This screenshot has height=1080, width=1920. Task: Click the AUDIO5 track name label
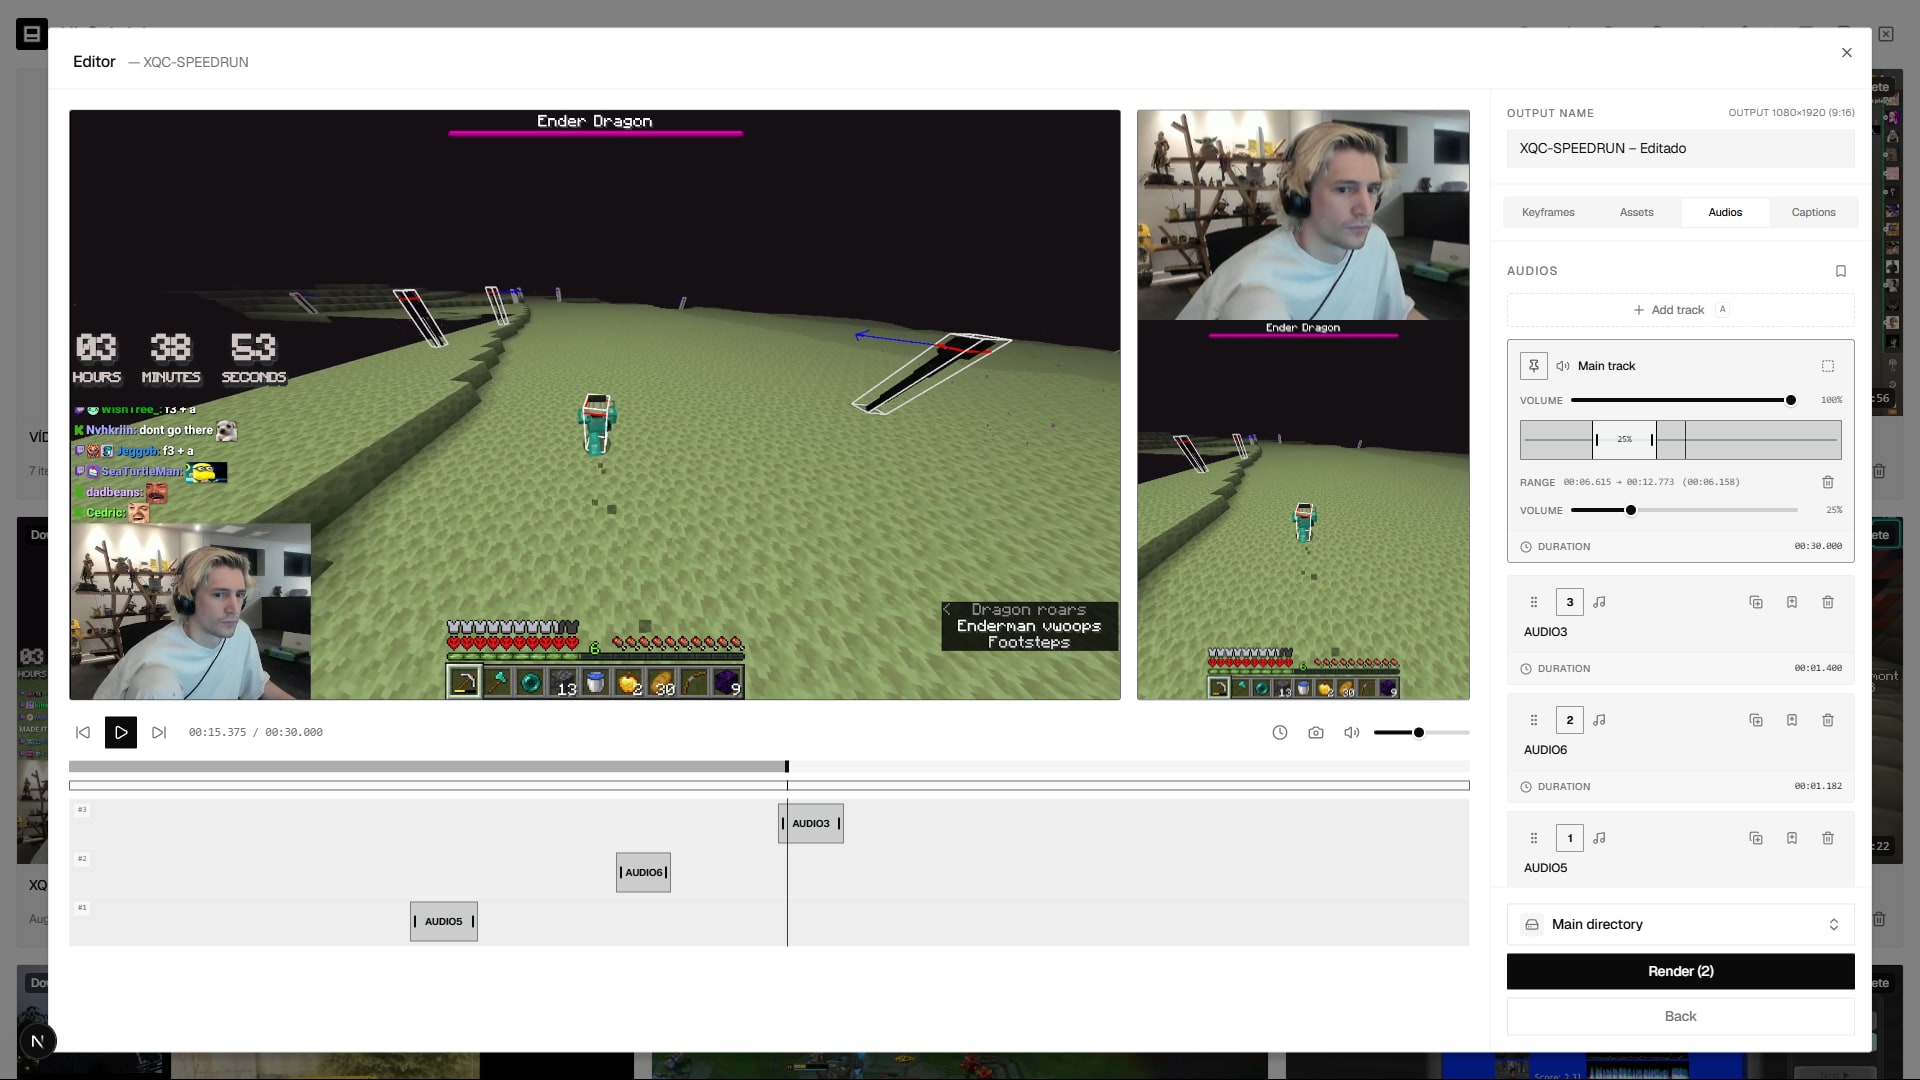coord(1545,869)
